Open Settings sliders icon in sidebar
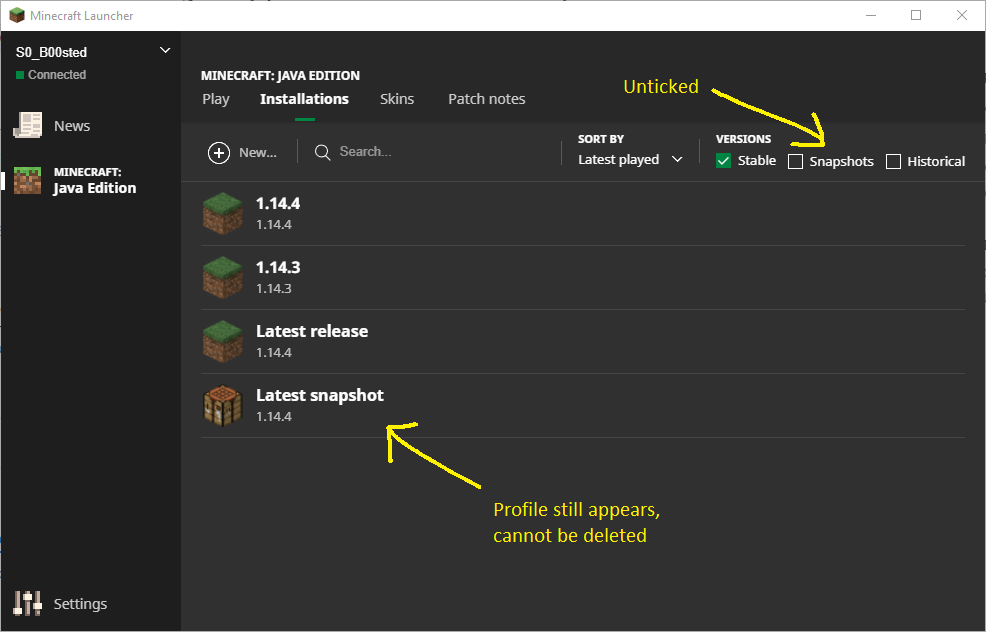 tap(27, 603)
